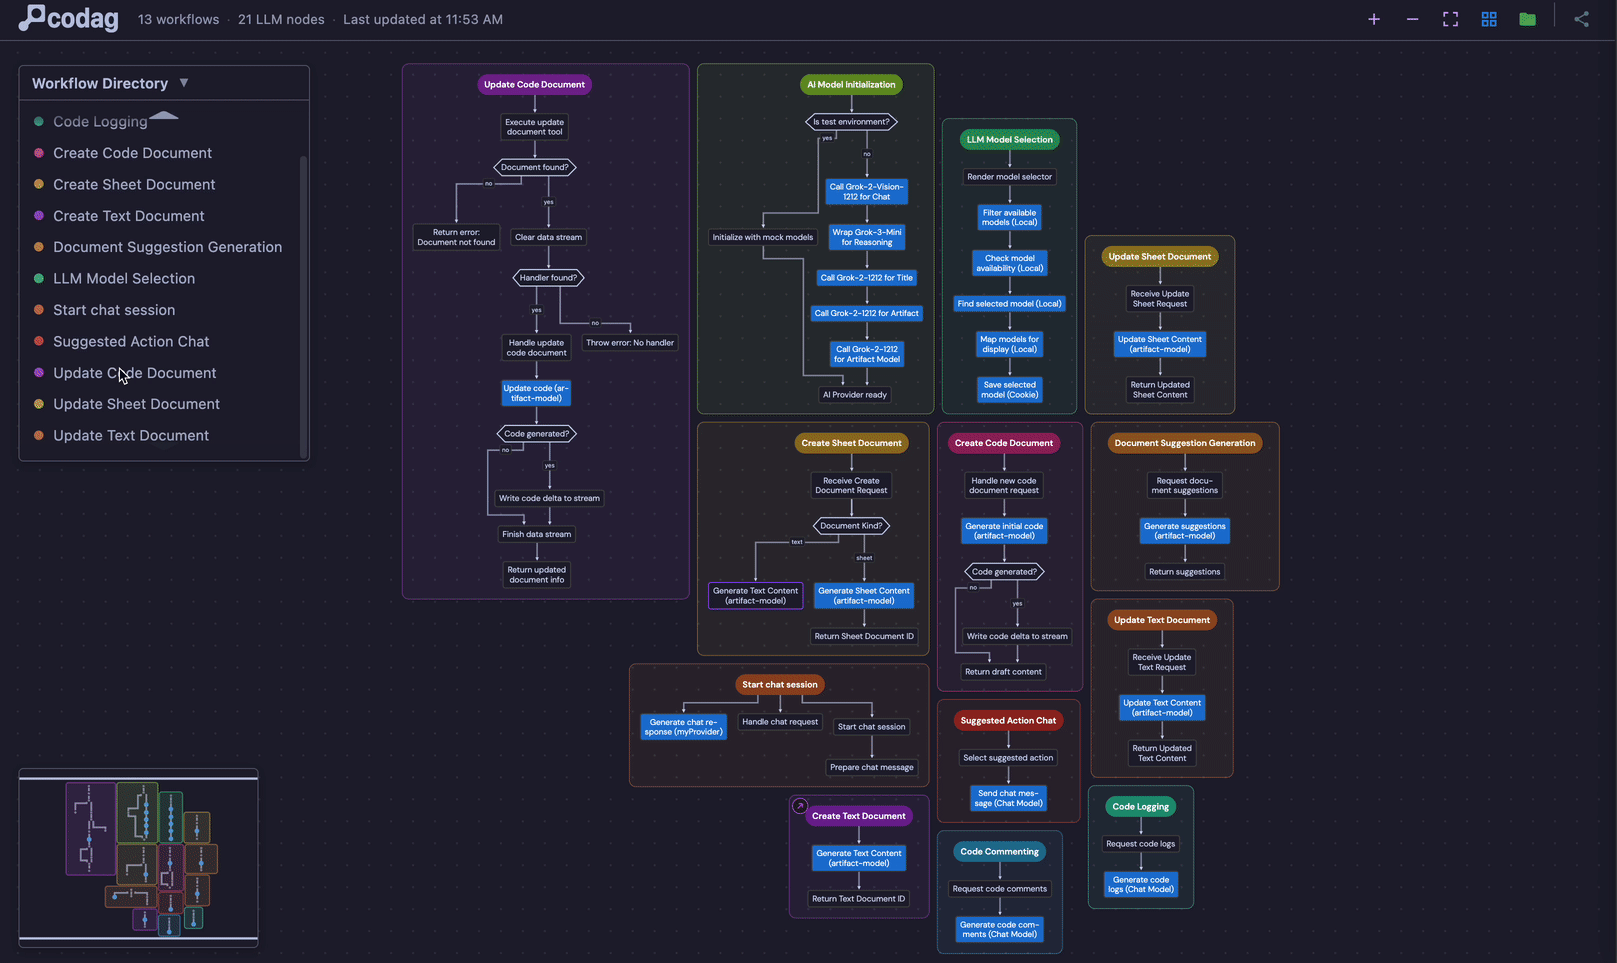Click 'Call Grok-2-Vision-1212 for Chat' node
Image resolution: width=1617 pixels, height=963 pixels.
pos(866,192)
